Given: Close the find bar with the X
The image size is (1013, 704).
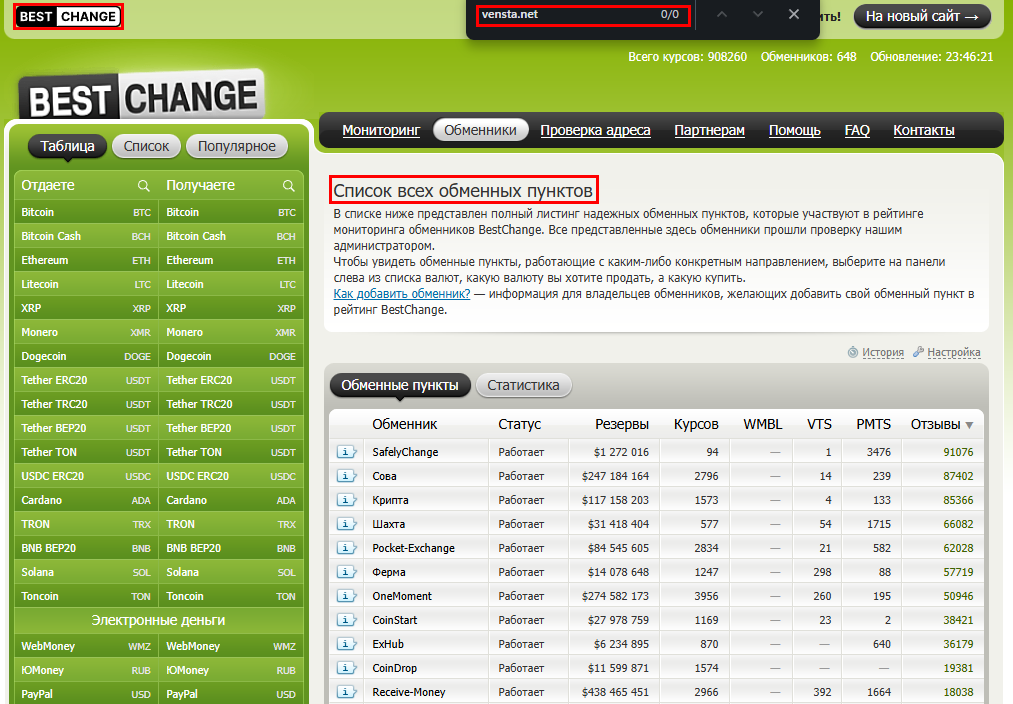Looking at the screenshot, I should tap(794, 15).
